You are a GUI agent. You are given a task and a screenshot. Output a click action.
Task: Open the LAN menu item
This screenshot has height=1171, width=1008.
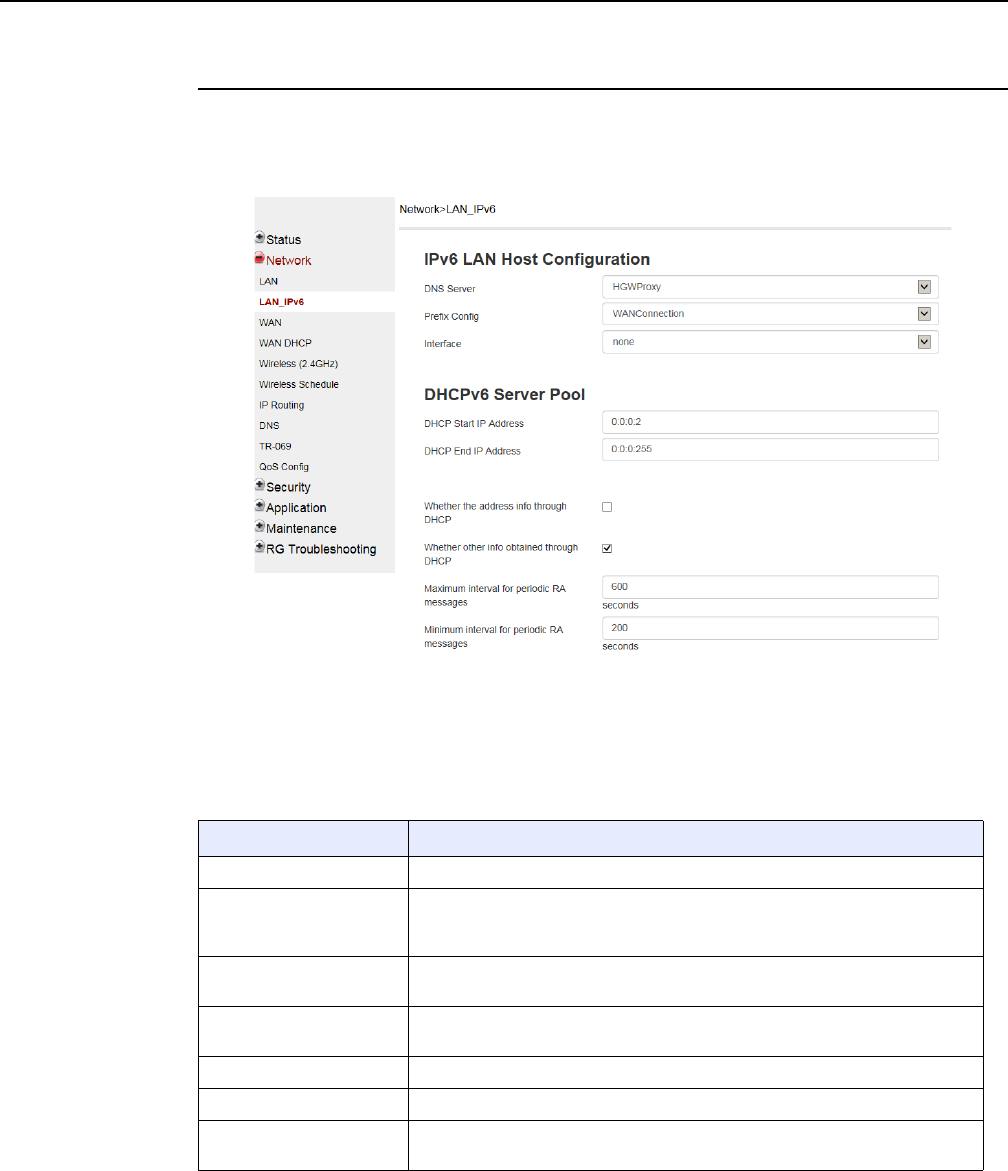(x=268, y=282)
